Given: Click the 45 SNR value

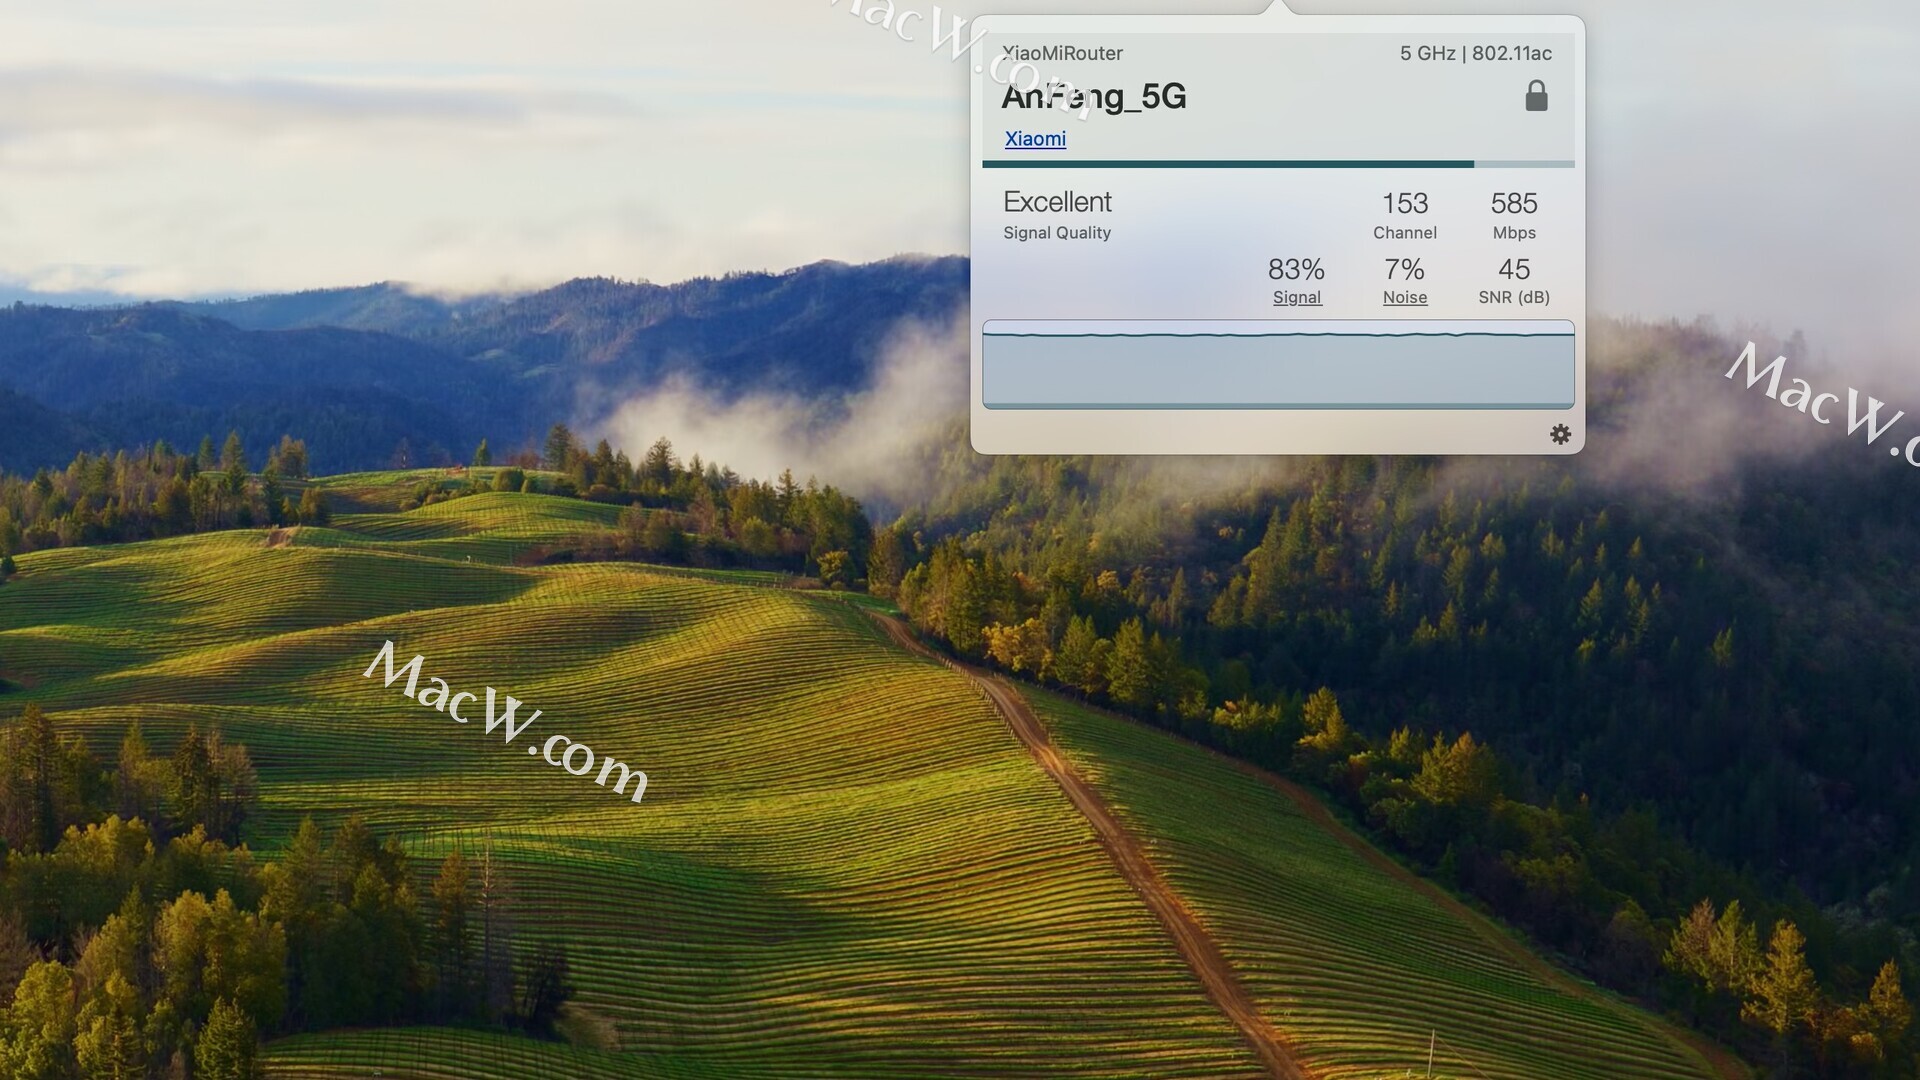Looking at the screenshot, I should coord(1513,270).
